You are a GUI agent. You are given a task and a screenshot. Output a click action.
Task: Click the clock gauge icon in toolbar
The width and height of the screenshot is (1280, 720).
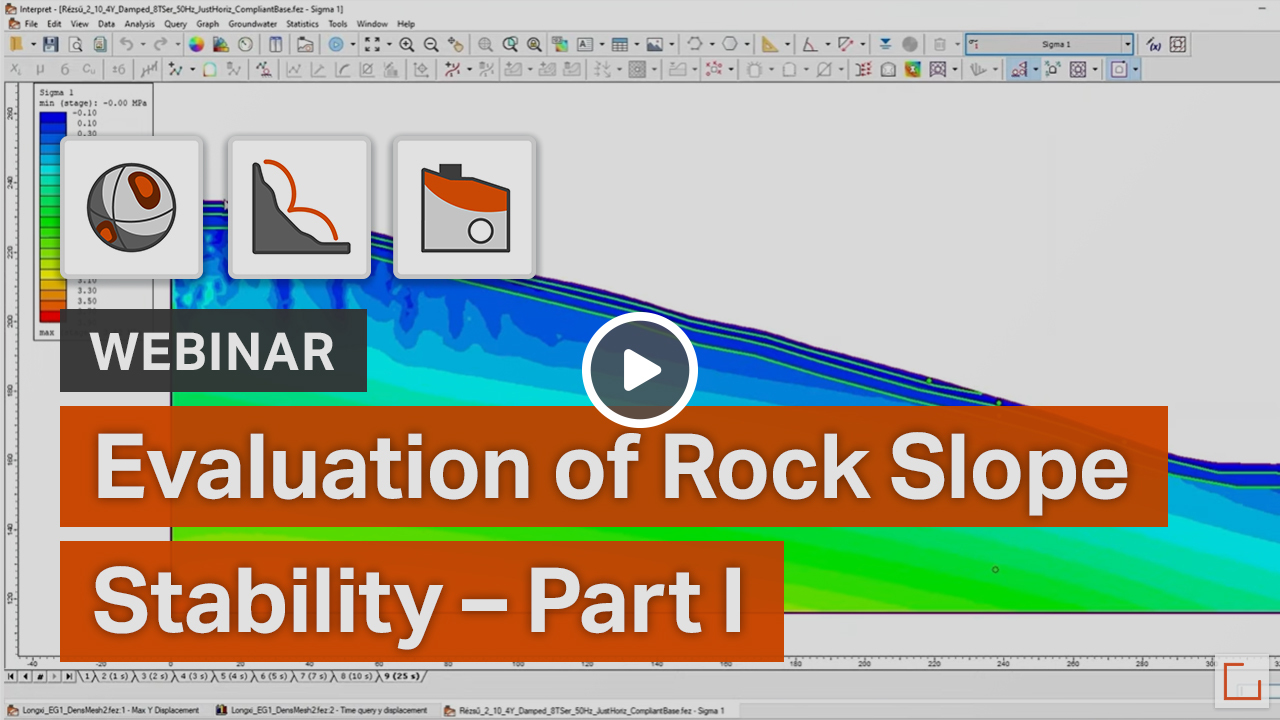click(245, 44)
